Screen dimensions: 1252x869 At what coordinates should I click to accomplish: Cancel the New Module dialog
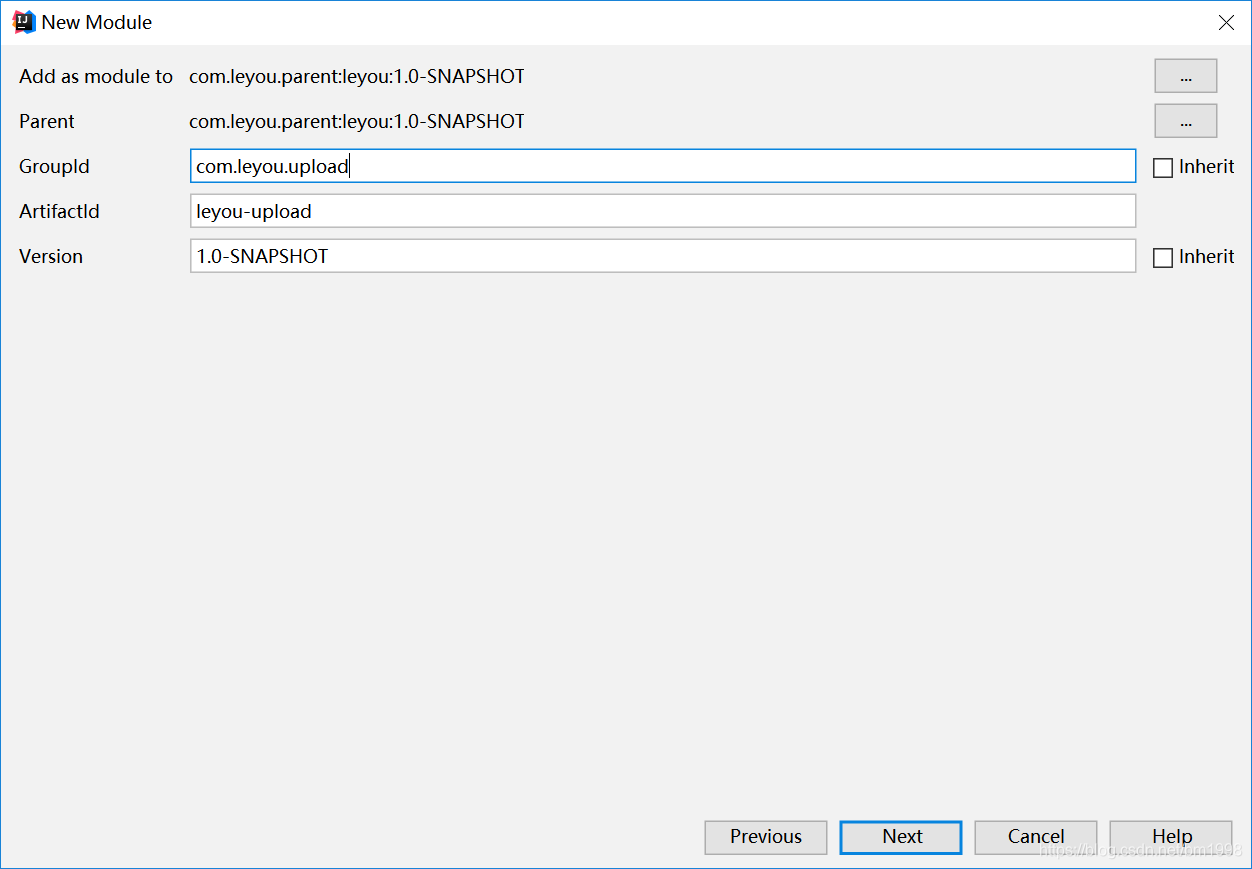point(1036,837)
